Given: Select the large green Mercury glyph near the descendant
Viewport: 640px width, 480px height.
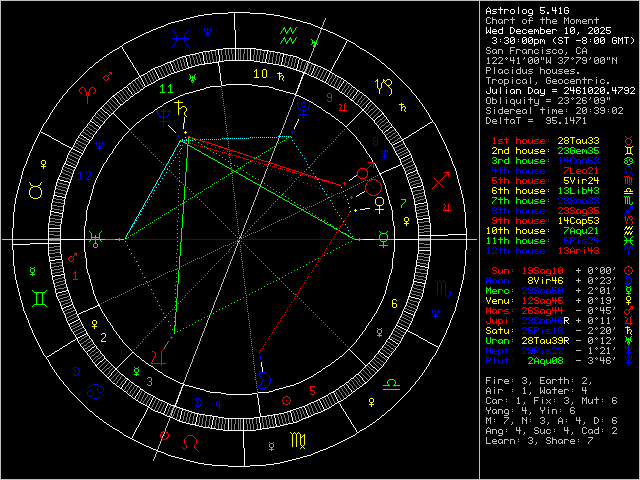Looking at the screenshot, I should click(x=383, y=239).
